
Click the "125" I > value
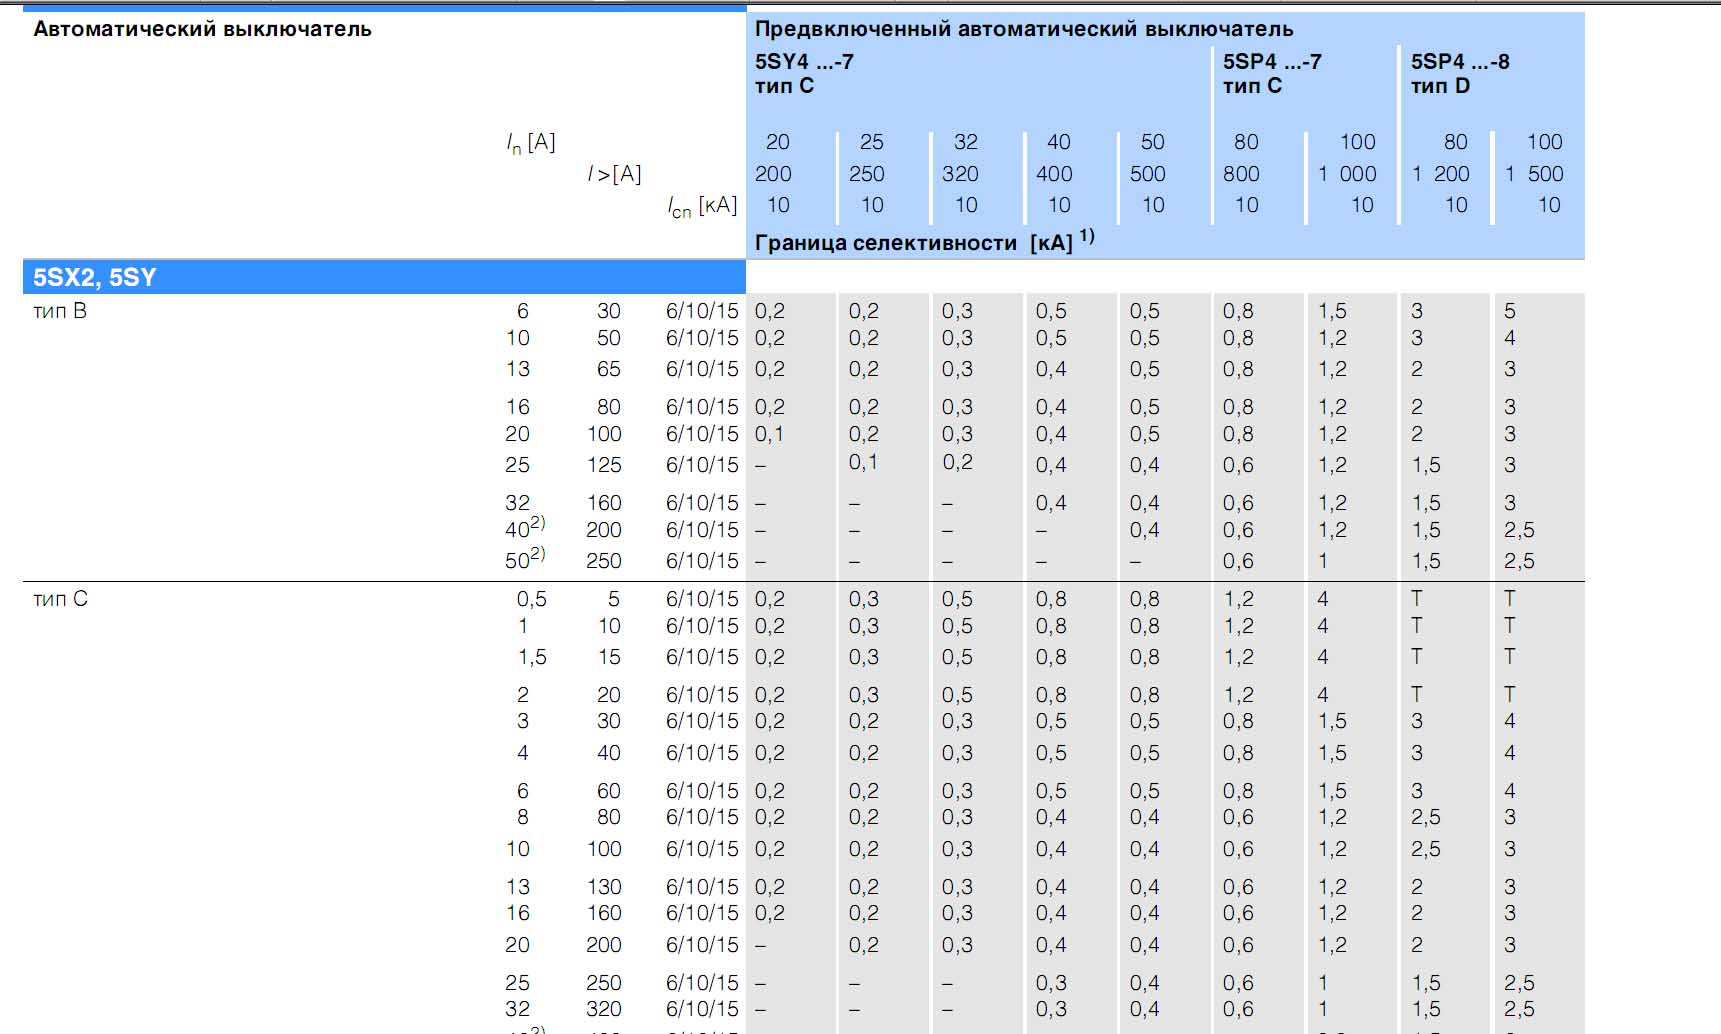pos(604,465)
